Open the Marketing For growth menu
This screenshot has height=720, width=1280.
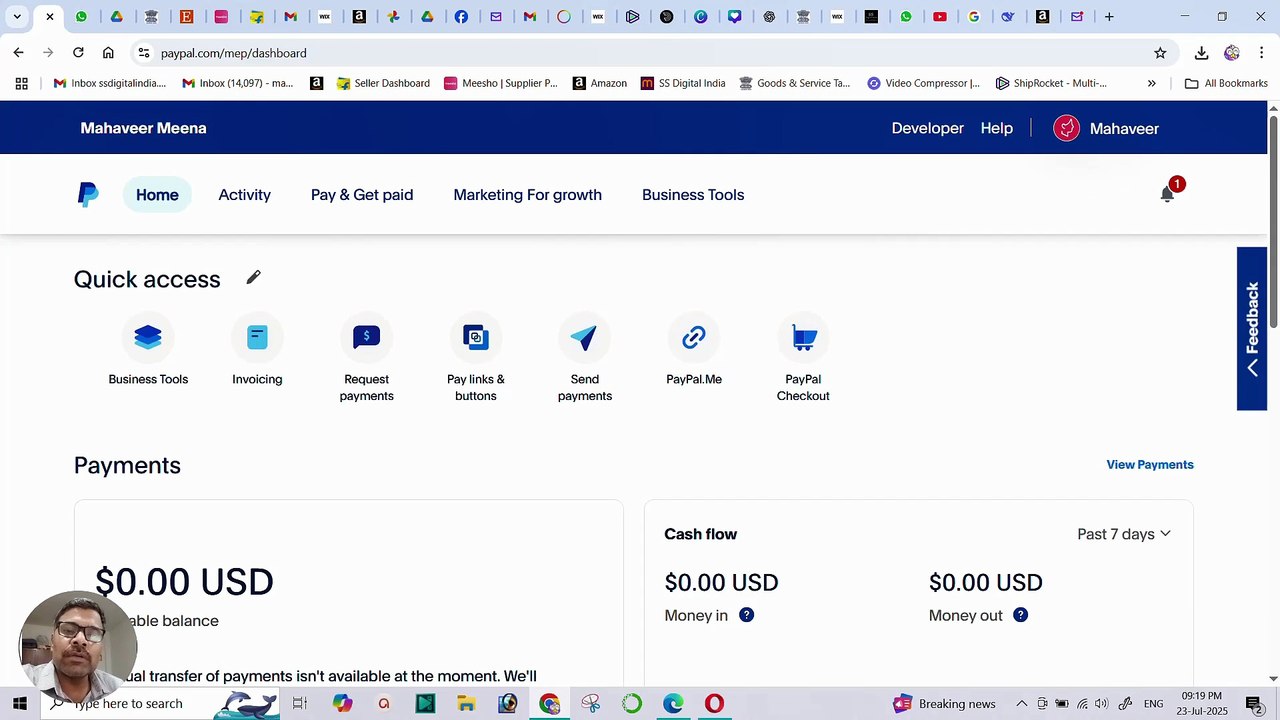click(528, 195)
